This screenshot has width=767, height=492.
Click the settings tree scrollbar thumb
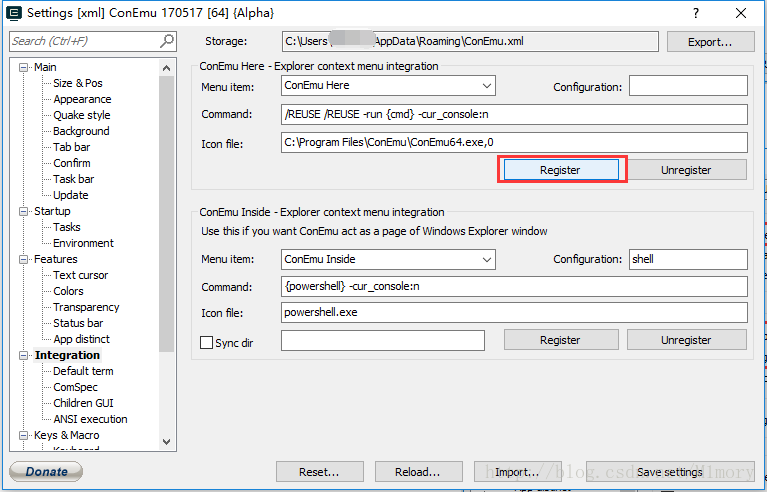[166, 214]
